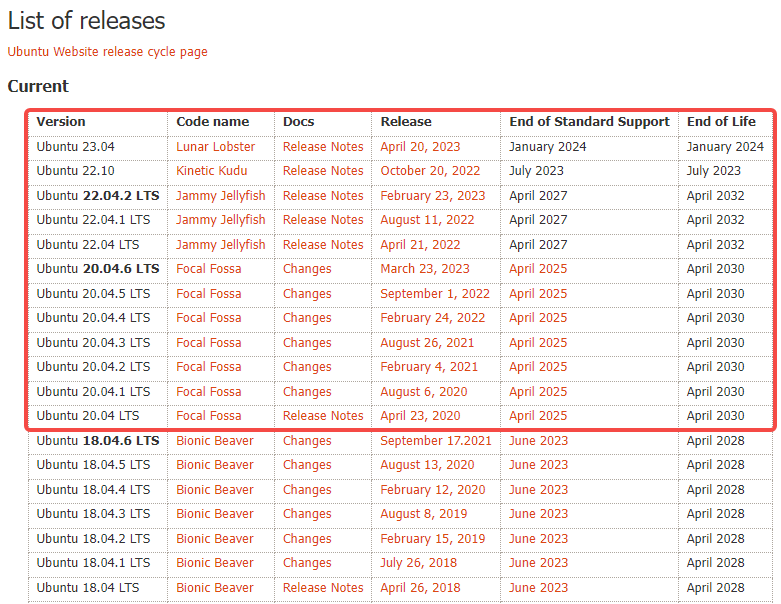Click the September 1, 2022 release date link
Screen dimensions: 781x604
(435, 294)
